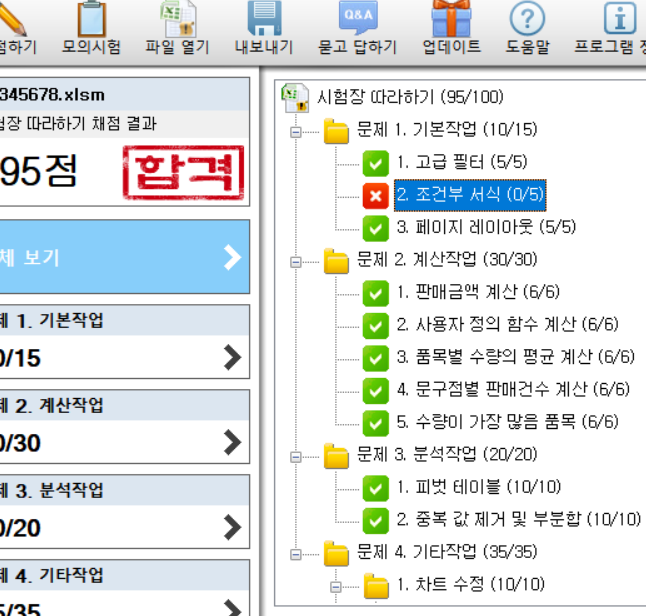
Task: Click the 업데이트 gift box icon
Action: 451,18
